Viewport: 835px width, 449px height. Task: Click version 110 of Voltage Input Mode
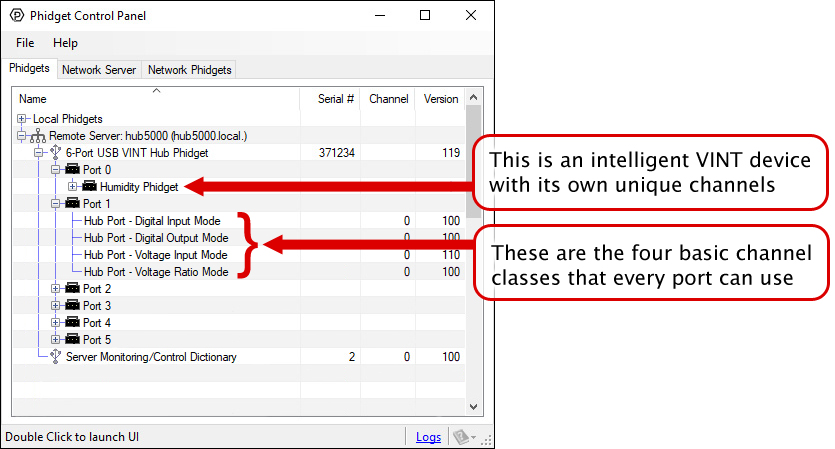point(451,255)
